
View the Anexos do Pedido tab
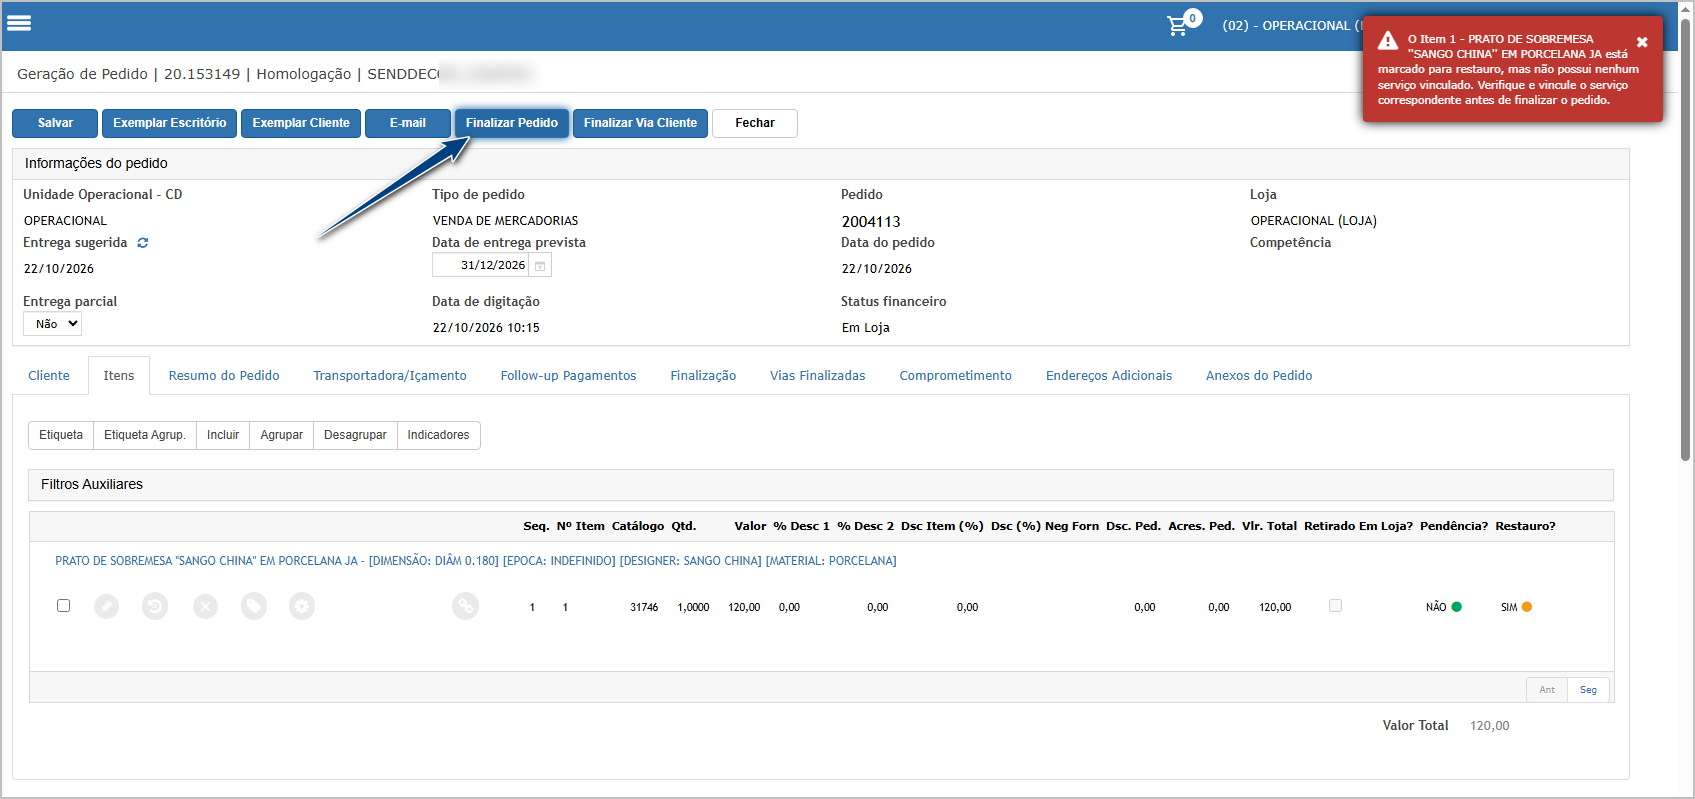1259,376
